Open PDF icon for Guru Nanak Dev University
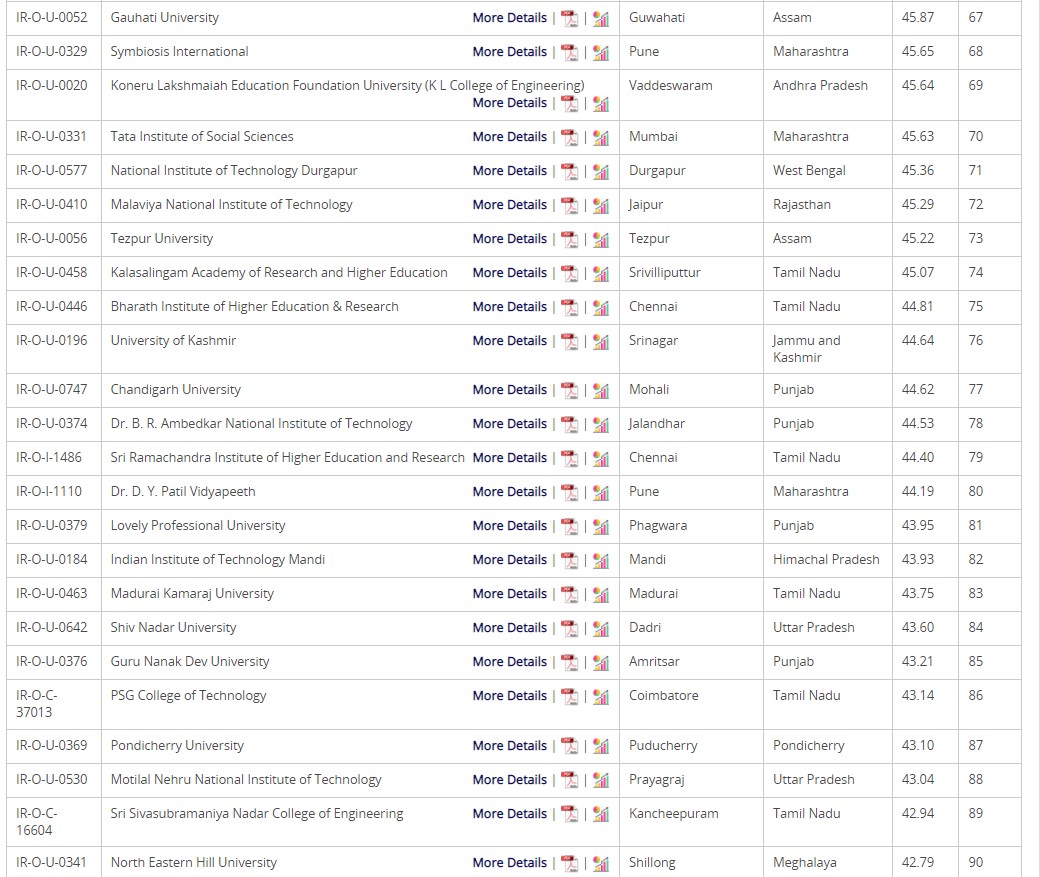This screenshot has height=877, width=1040. click(569, 663)
